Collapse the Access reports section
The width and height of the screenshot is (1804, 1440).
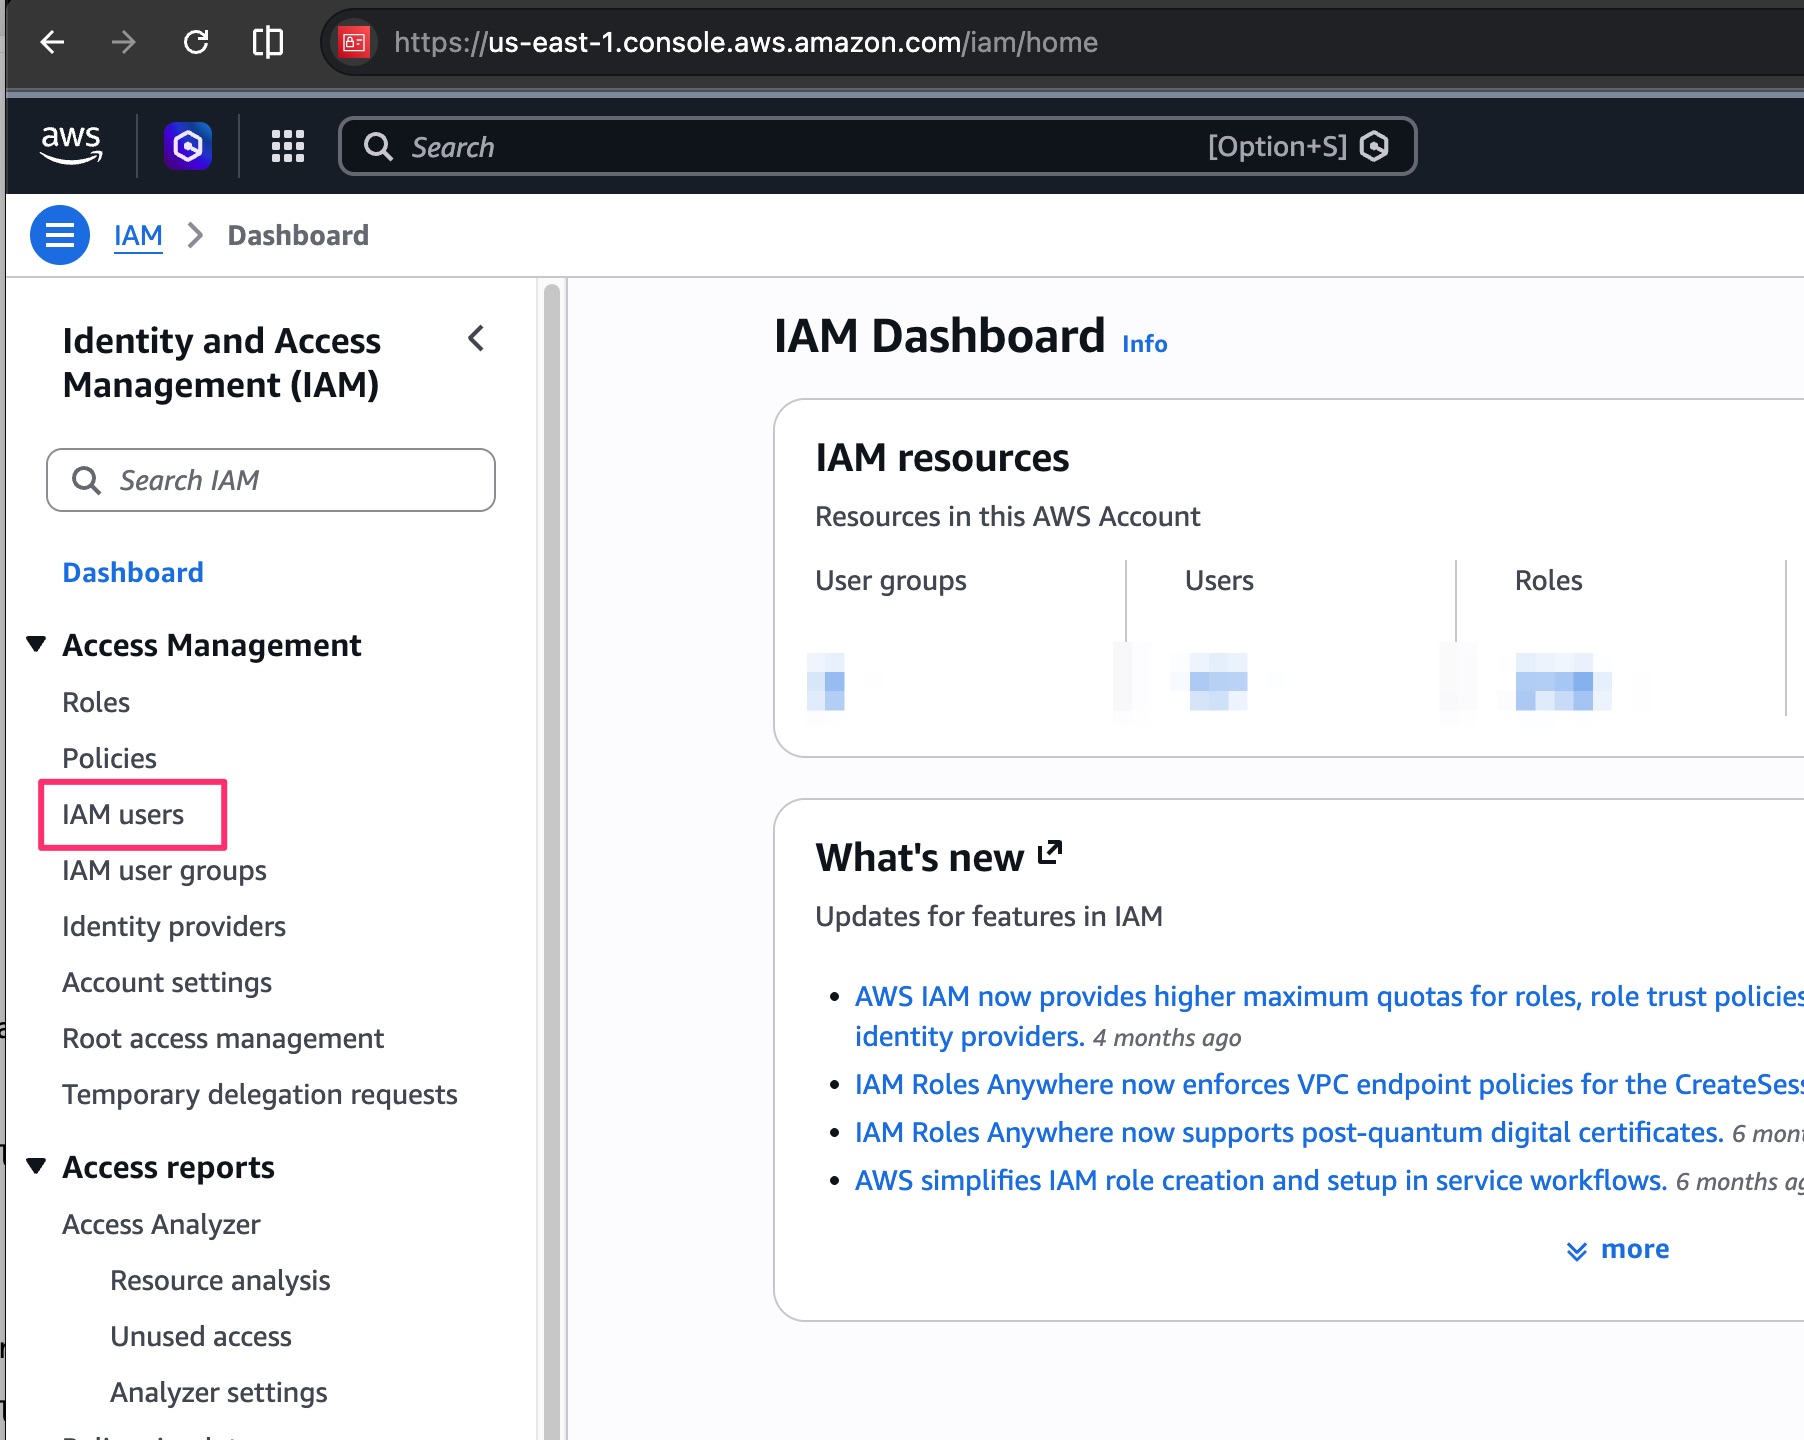click(36, 1166)
